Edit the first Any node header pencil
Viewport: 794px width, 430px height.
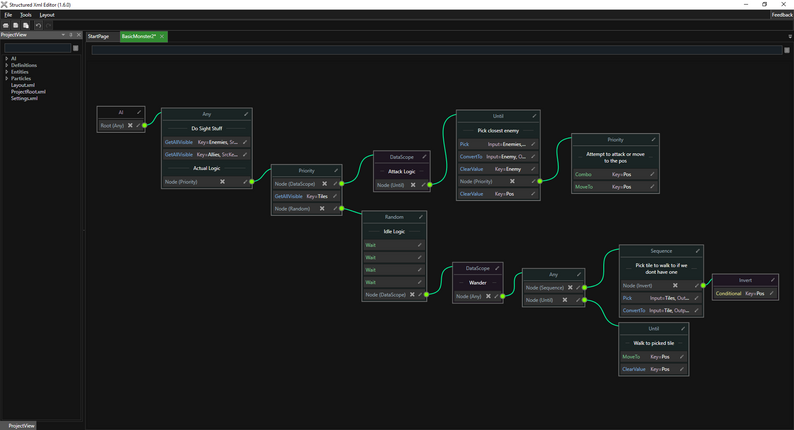pos(246,114)
